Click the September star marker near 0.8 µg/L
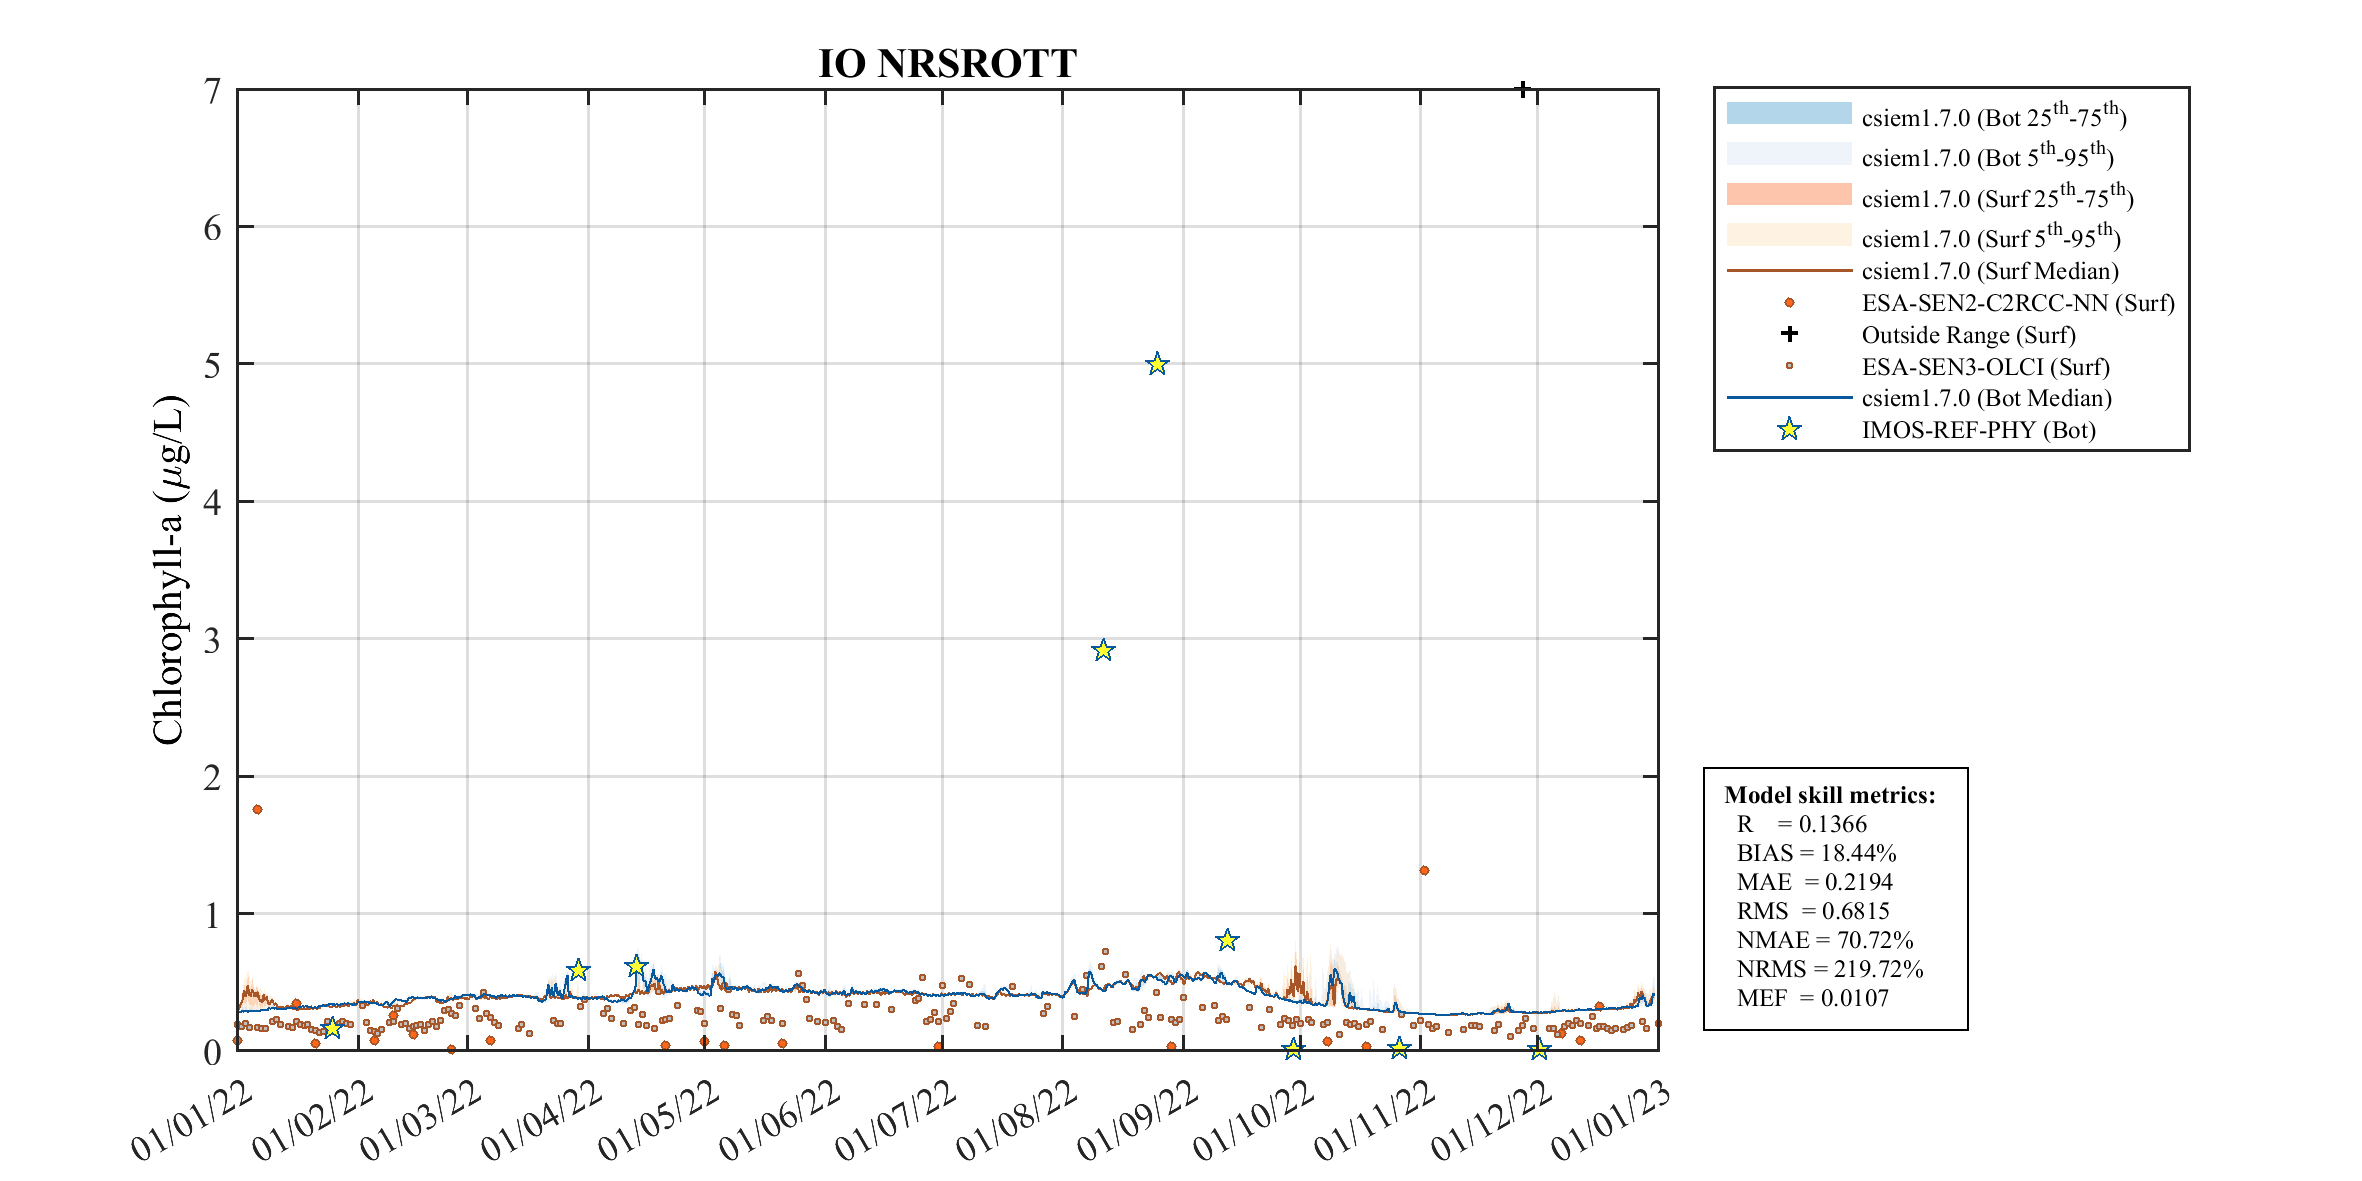This screenshot has height=1181, width=2362. point(1227,940)
